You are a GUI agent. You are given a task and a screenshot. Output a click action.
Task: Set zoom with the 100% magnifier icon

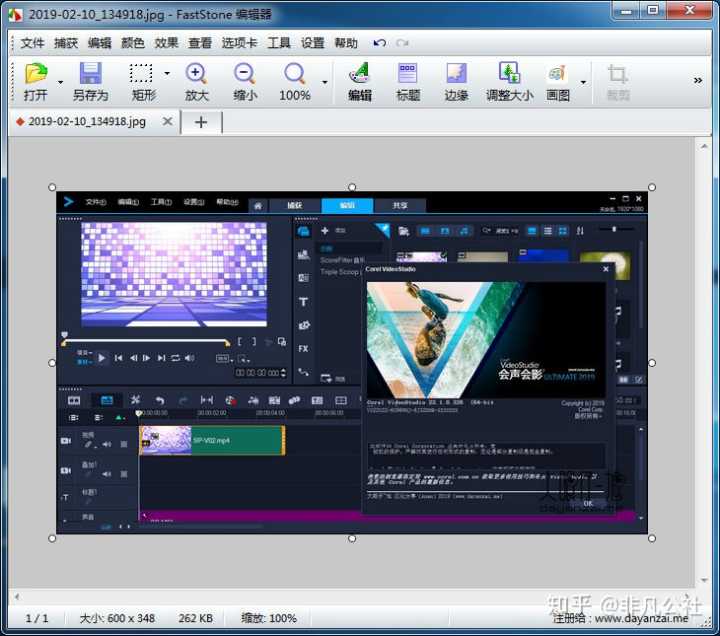[x=294, y=73]
